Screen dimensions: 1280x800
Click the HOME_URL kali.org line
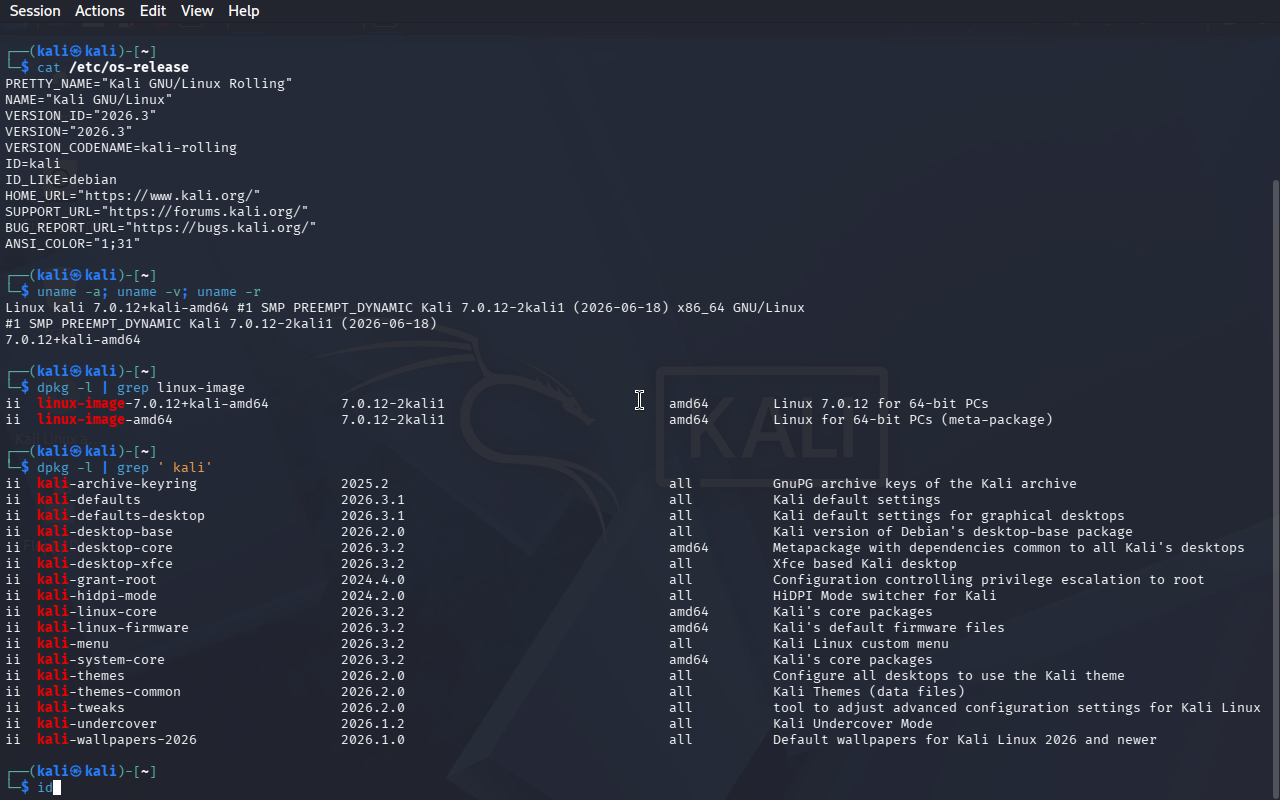133,196
